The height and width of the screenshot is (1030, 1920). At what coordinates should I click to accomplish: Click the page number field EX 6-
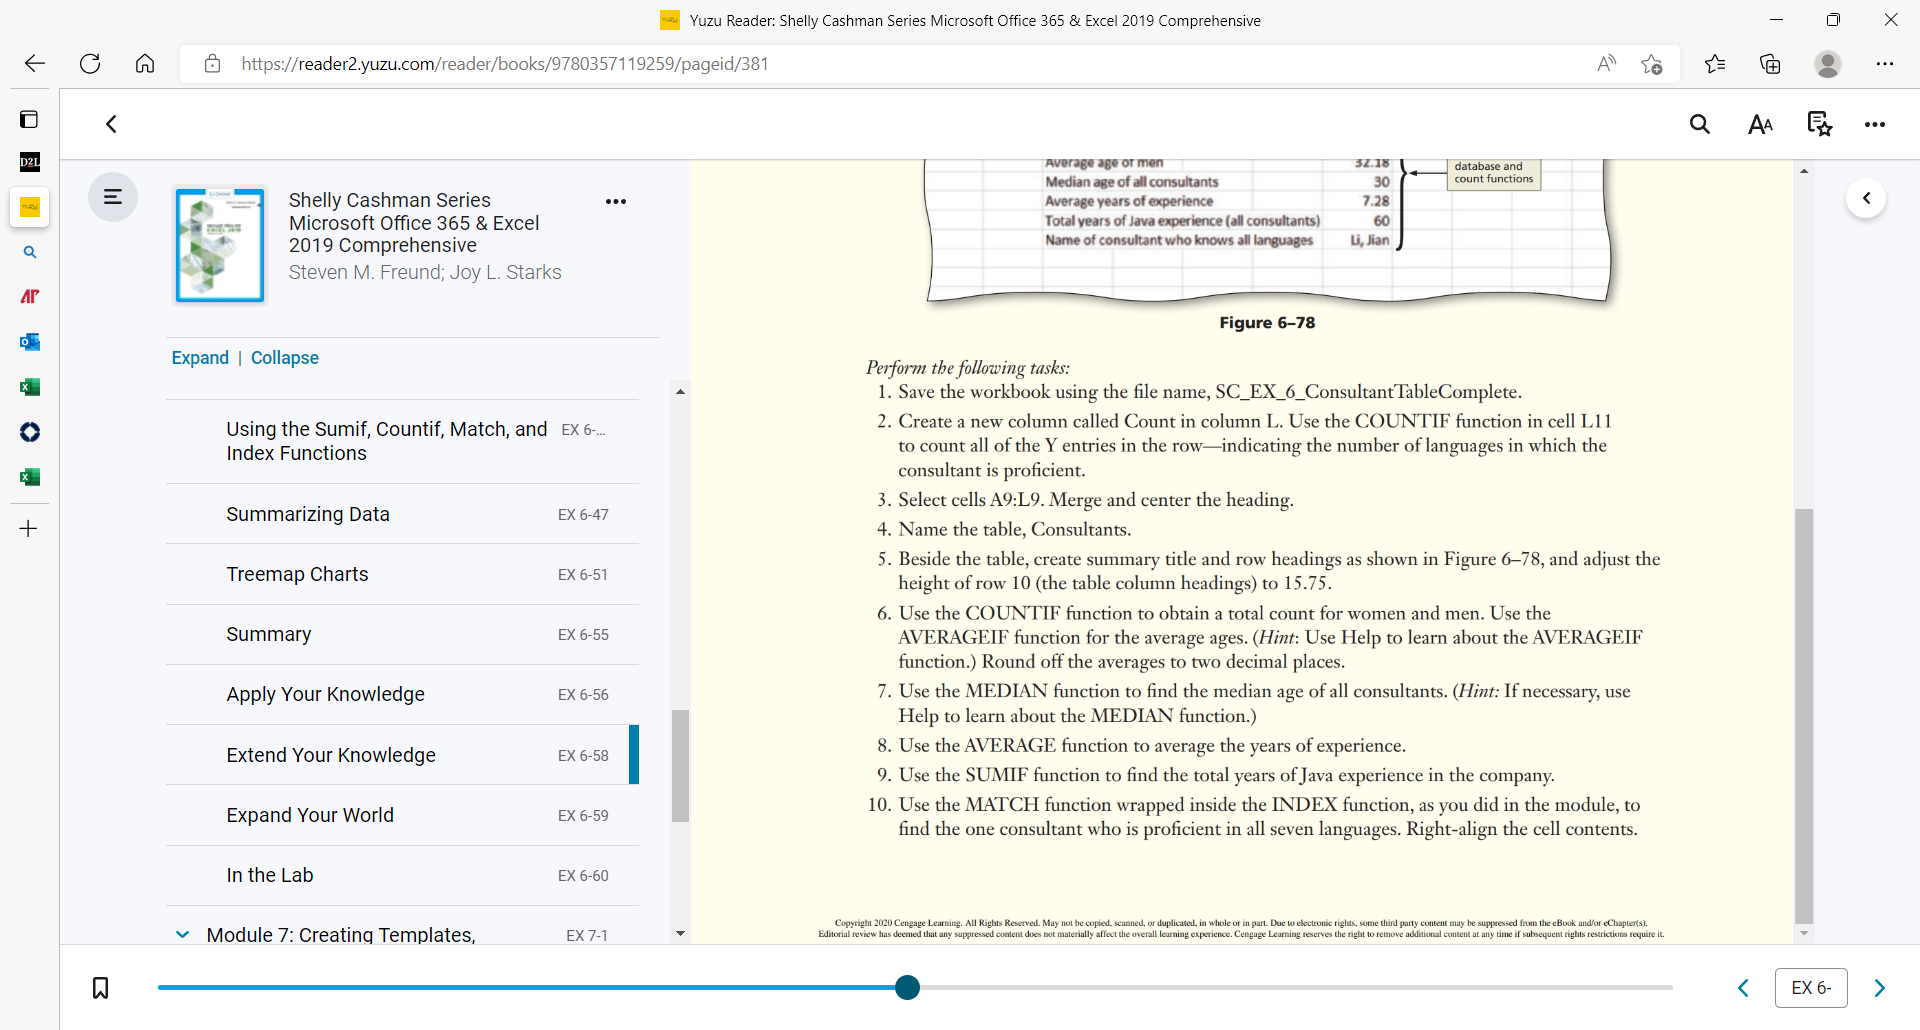click(x=1811, y=988)
